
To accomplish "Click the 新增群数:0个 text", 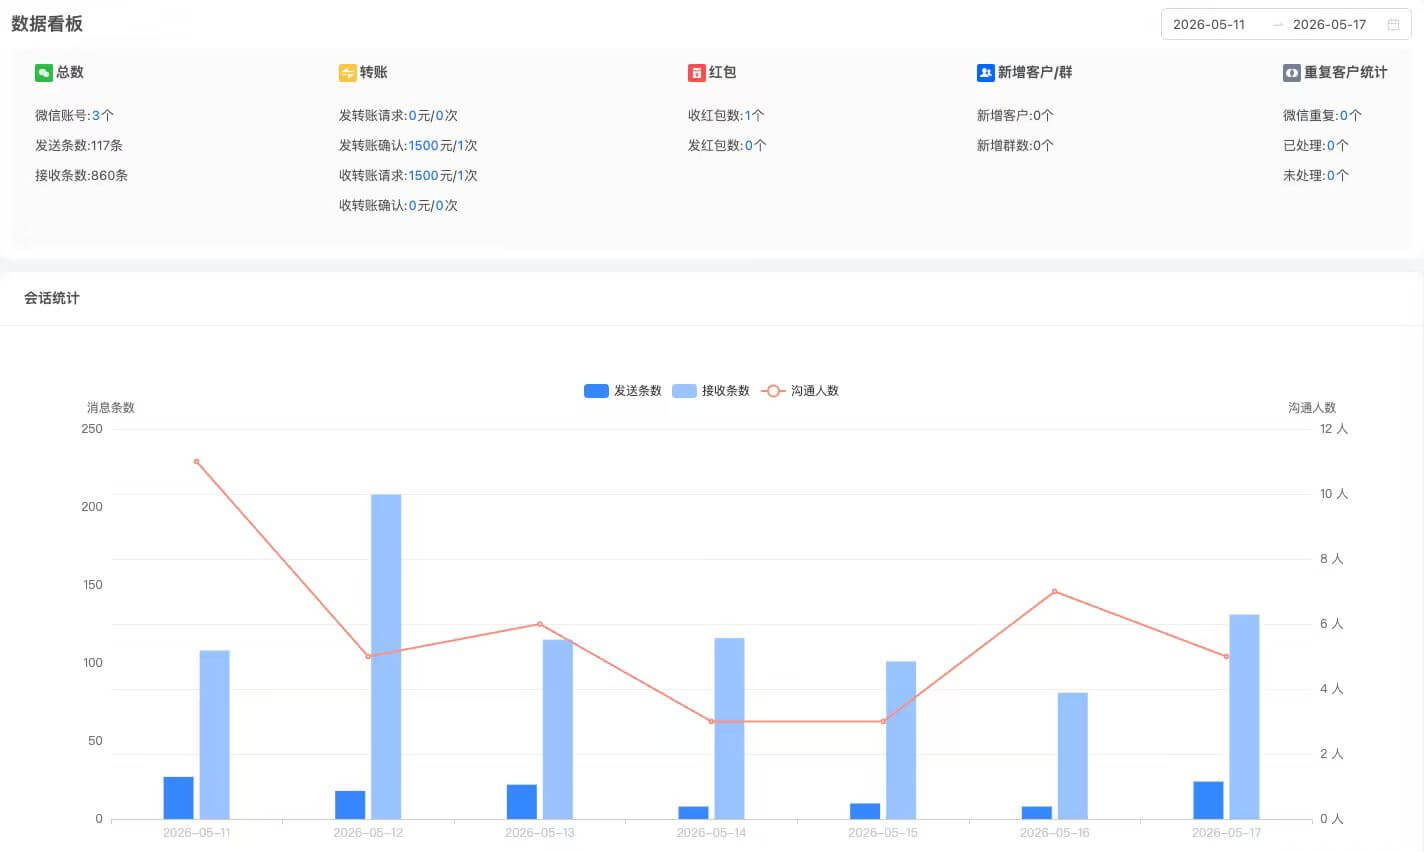I will 1015,146.
